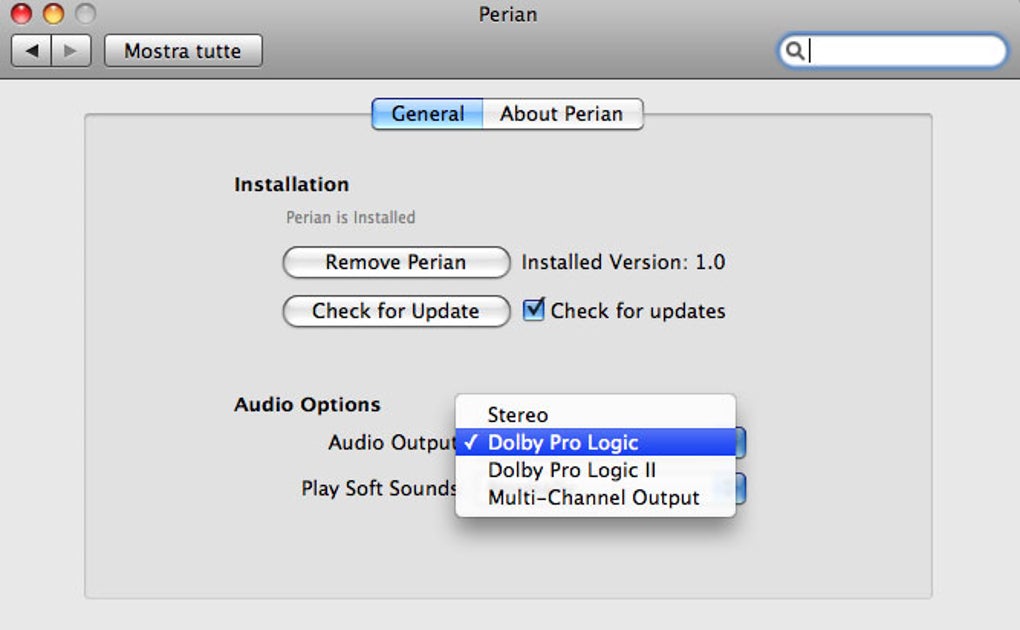Expand the Play Soft Sounds dropdown
This screenshot has height=630, width=1020.
point(740,488)
